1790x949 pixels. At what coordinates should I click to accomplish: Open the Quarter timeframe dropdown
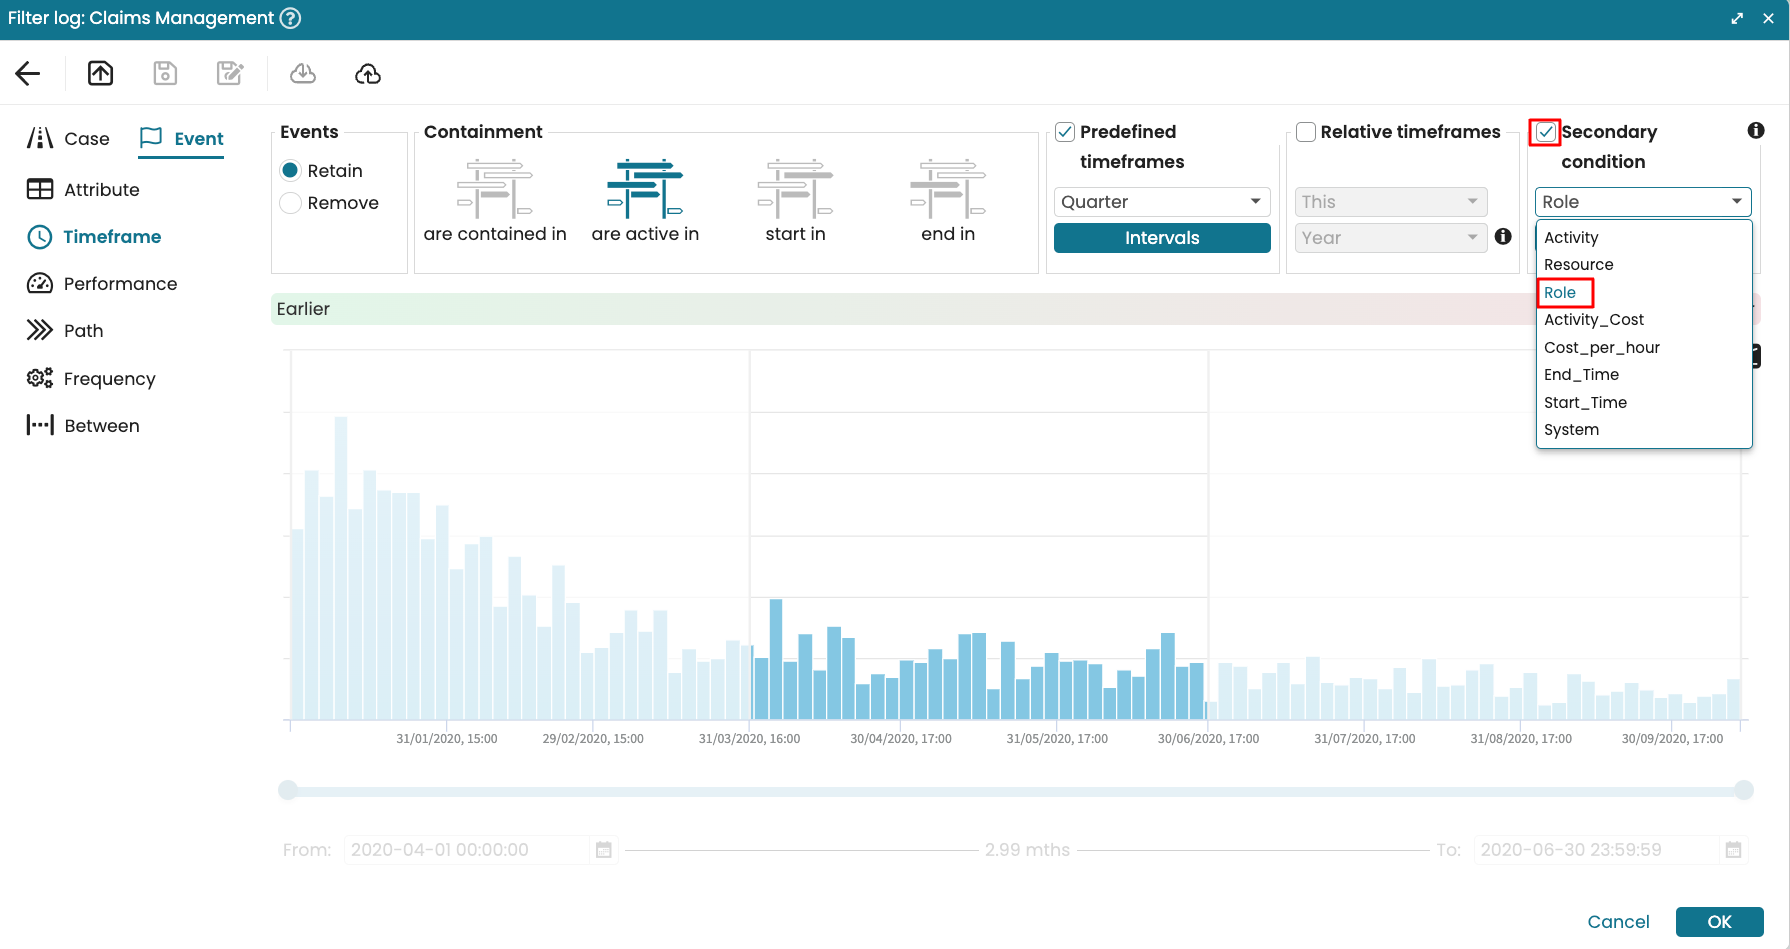(x=1161, y=202)
